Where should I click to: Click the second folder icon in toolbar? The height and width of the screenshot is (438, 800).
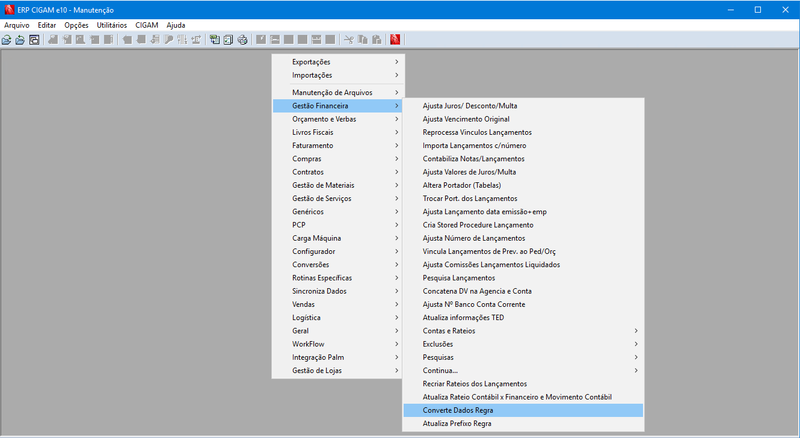pos(20,39)
